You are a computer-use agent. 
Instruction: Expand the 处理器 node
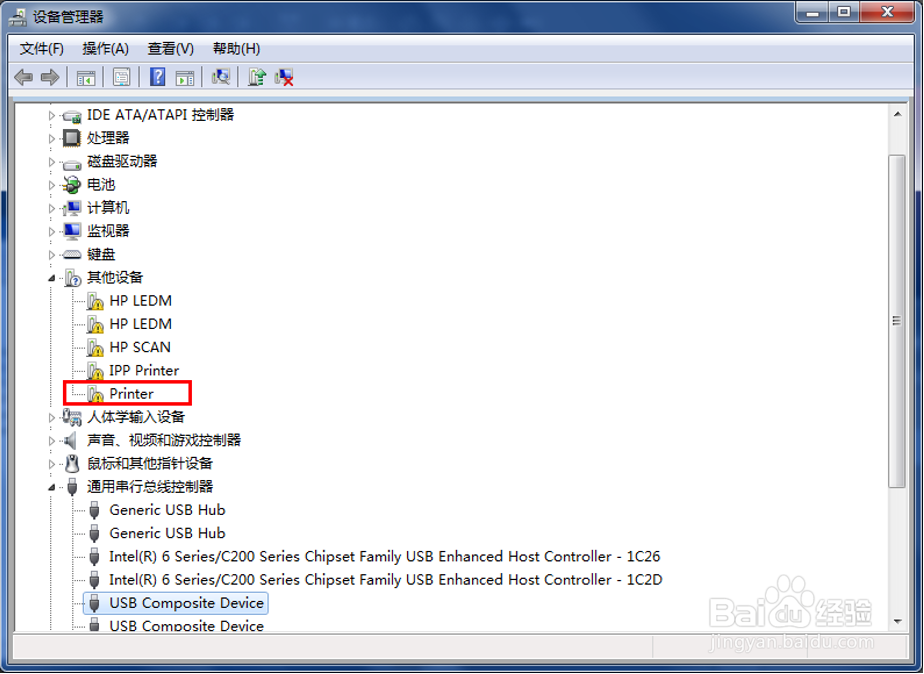51,138
